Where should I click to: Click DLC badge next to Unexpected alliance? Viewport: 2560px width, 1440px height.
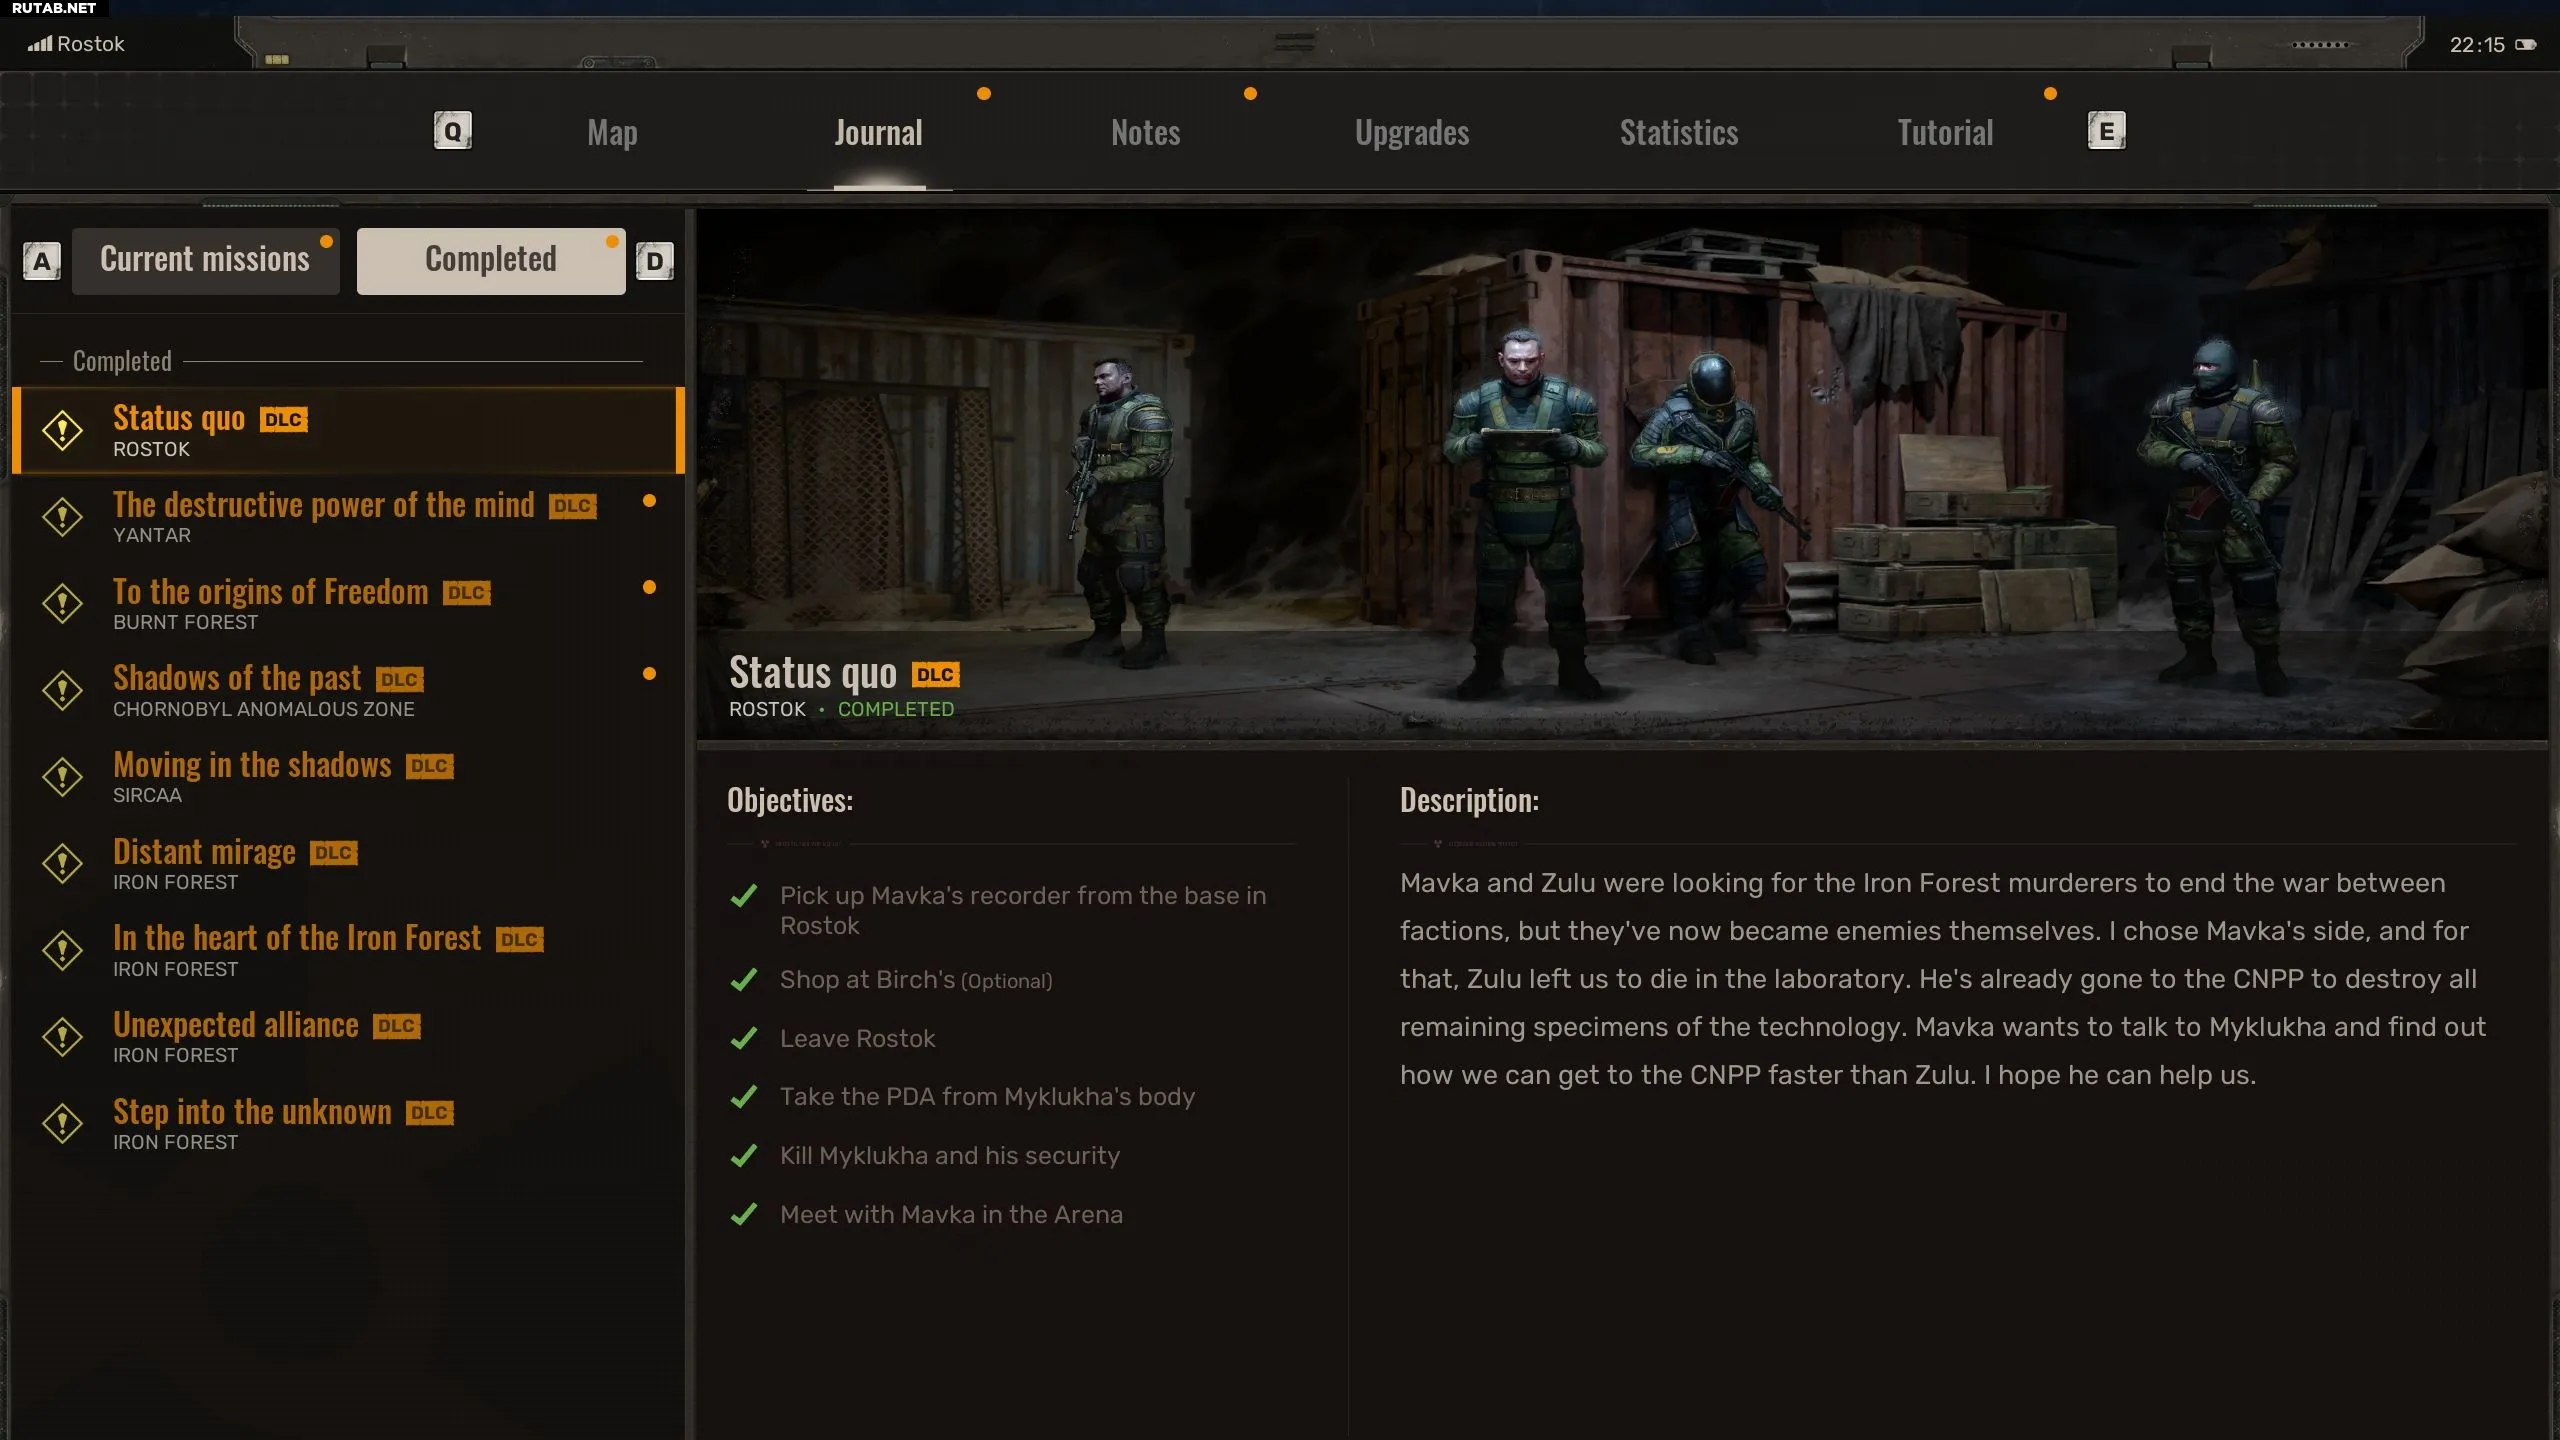point(397,1026)
